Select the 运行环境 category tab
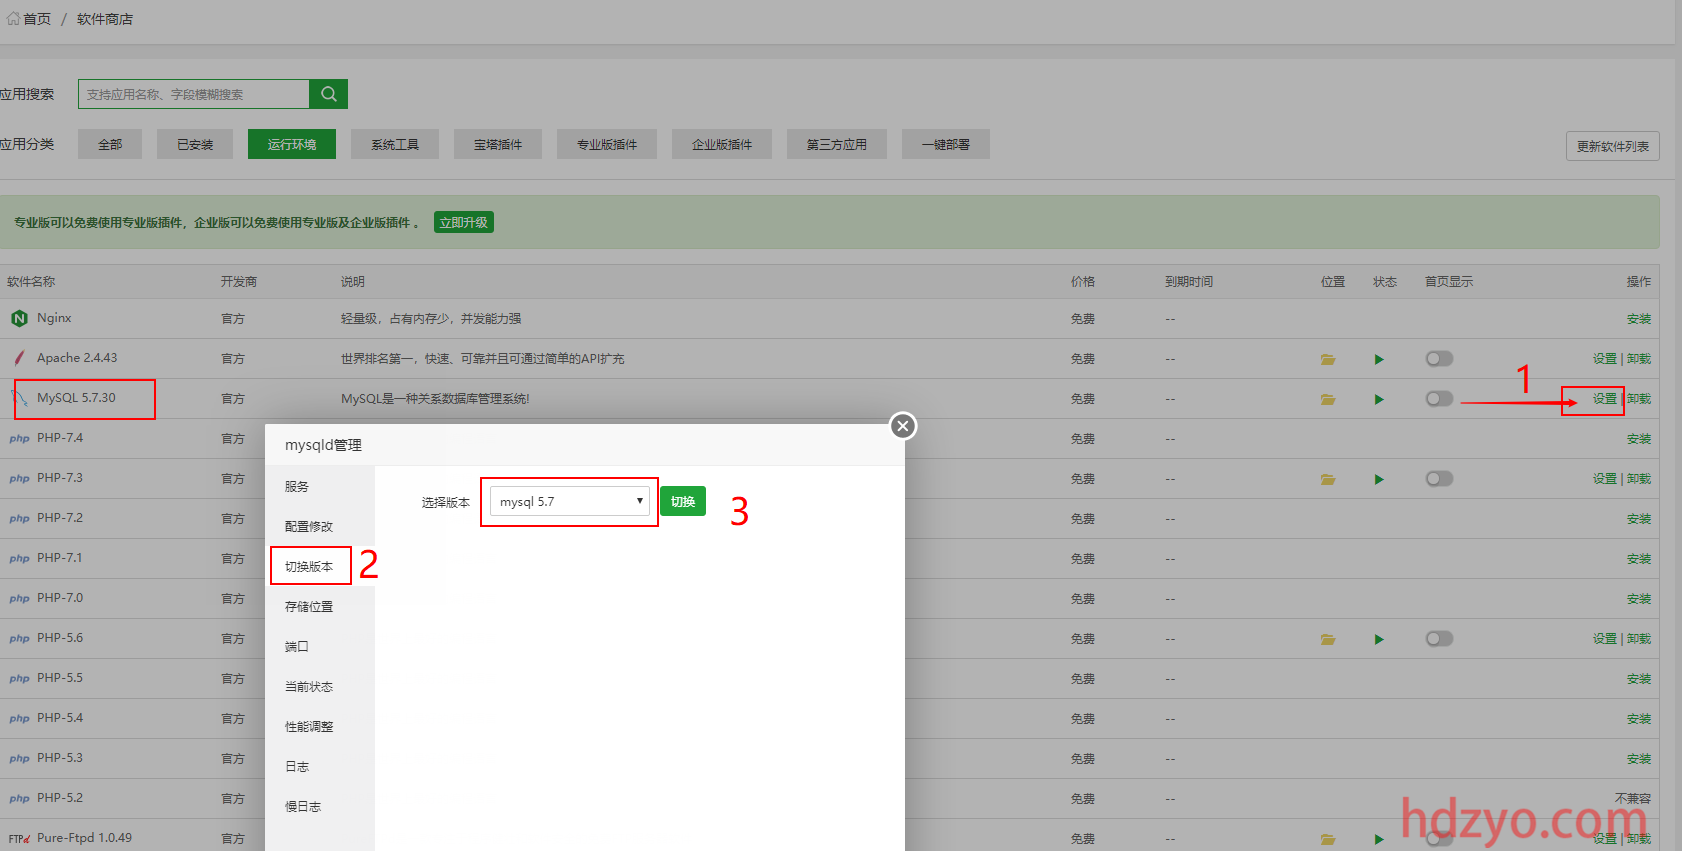1682x851 pixels. pos(292,144)
